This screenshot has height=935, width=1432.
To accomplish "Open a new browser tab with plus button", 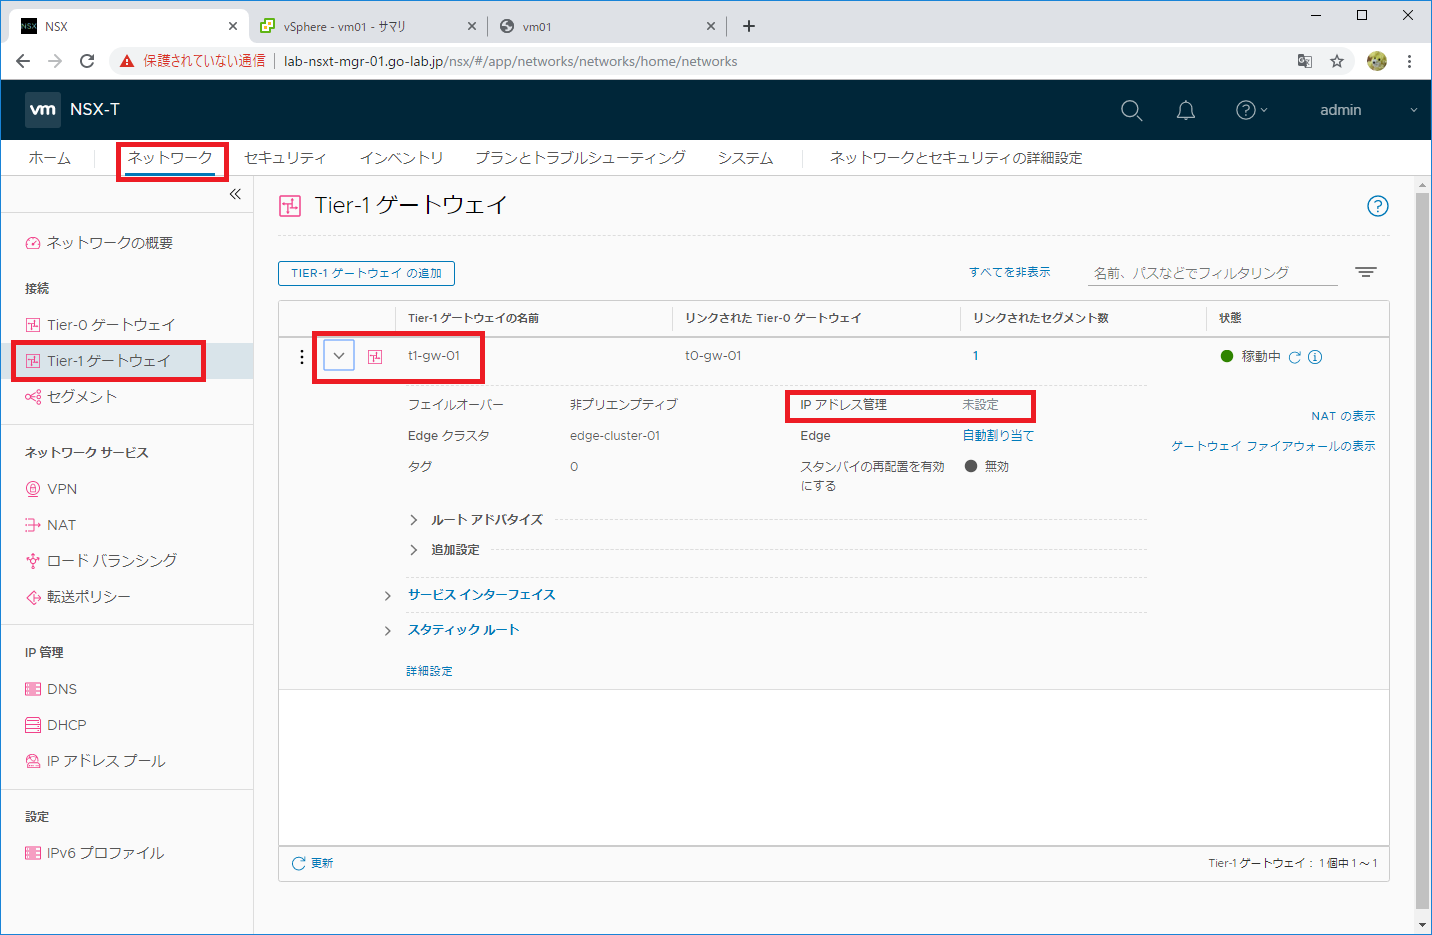I will (749, 26).
